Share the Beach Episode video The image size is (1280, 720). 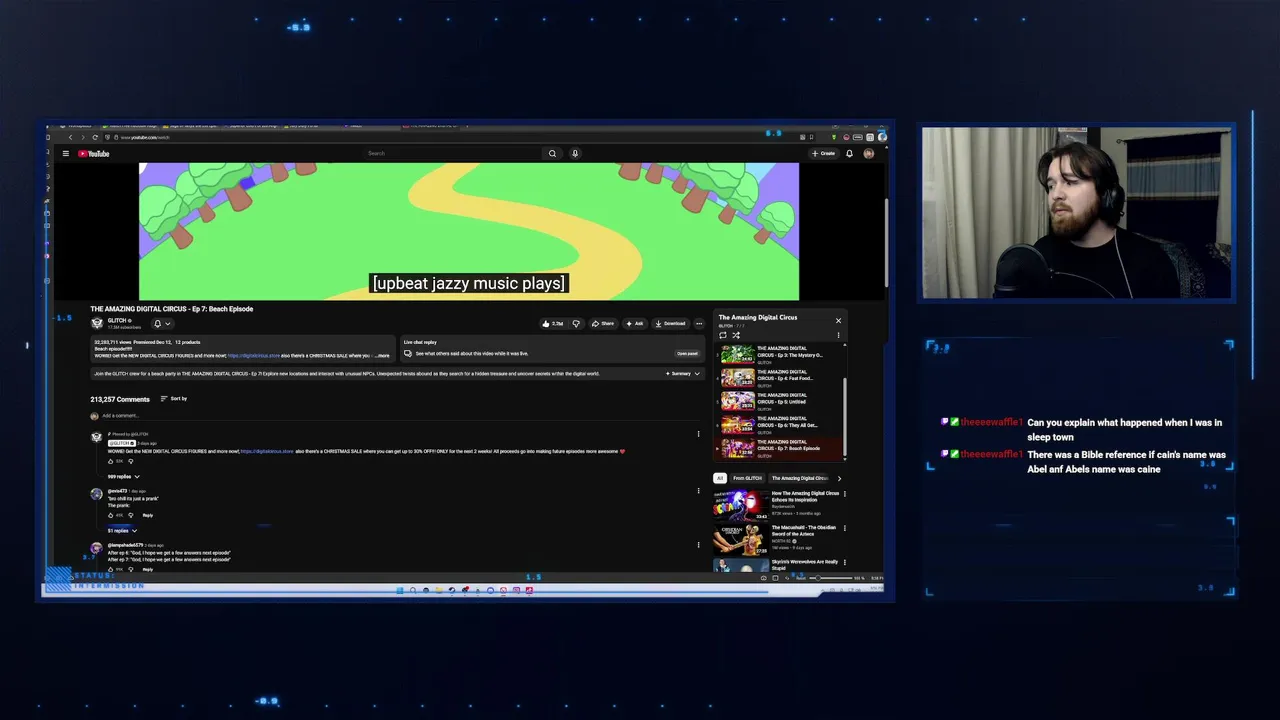602,324
